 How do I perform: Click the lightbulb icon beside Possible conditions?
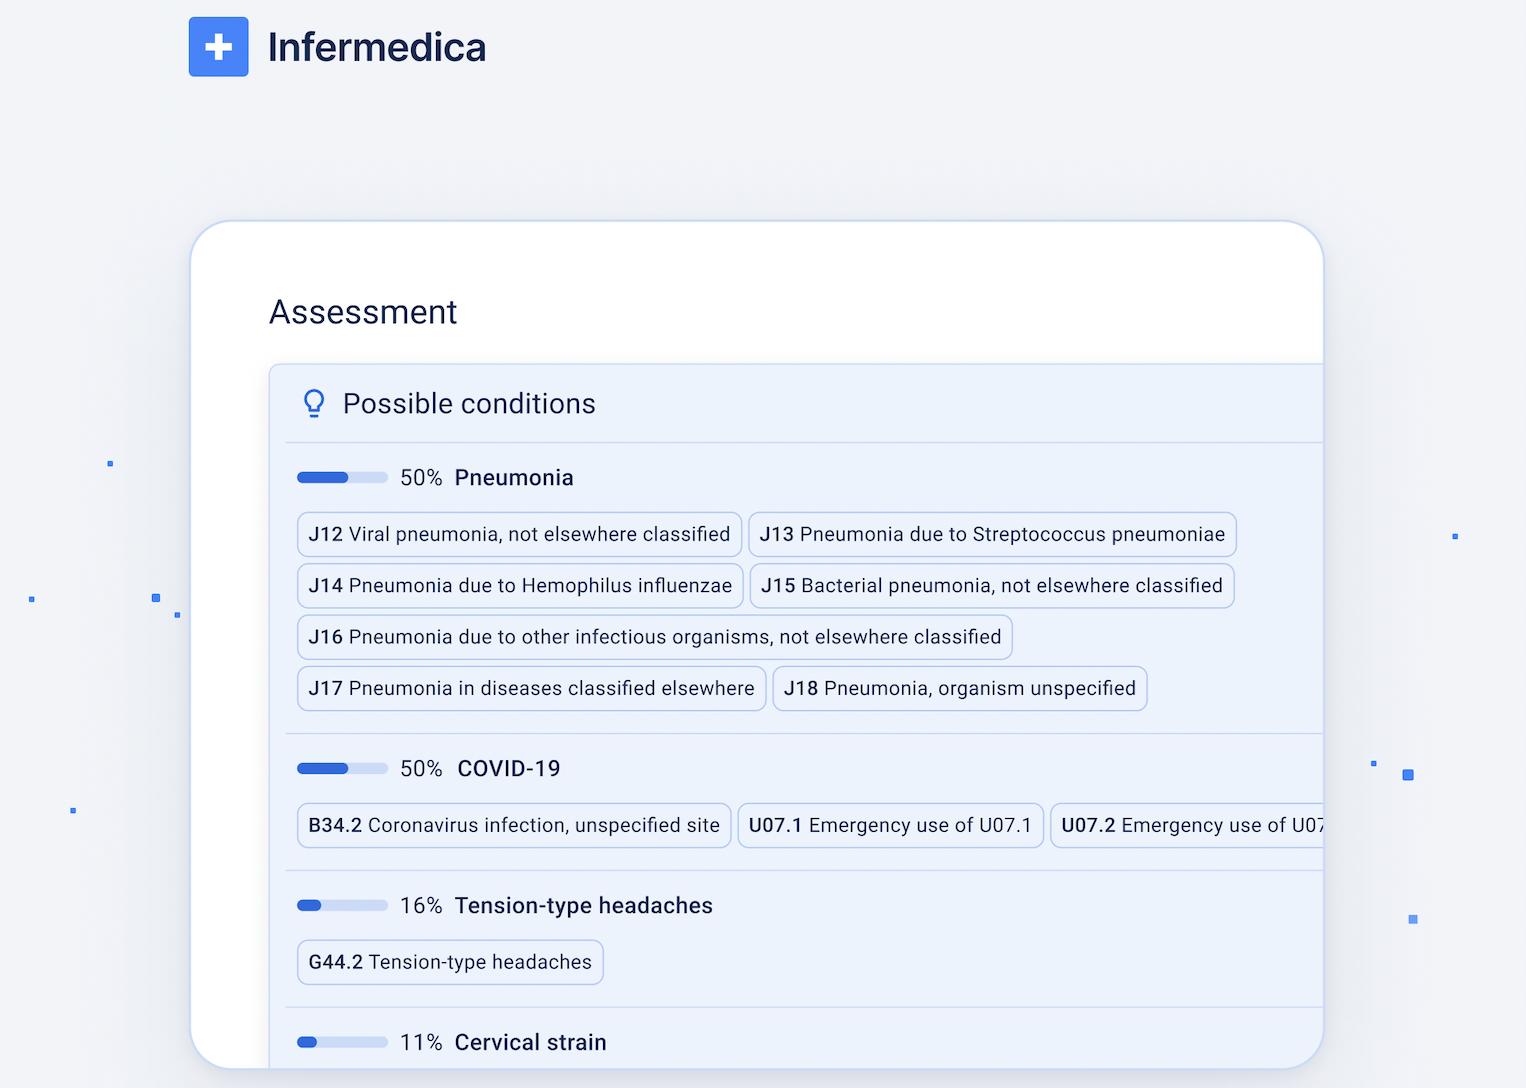pos(314,403)
